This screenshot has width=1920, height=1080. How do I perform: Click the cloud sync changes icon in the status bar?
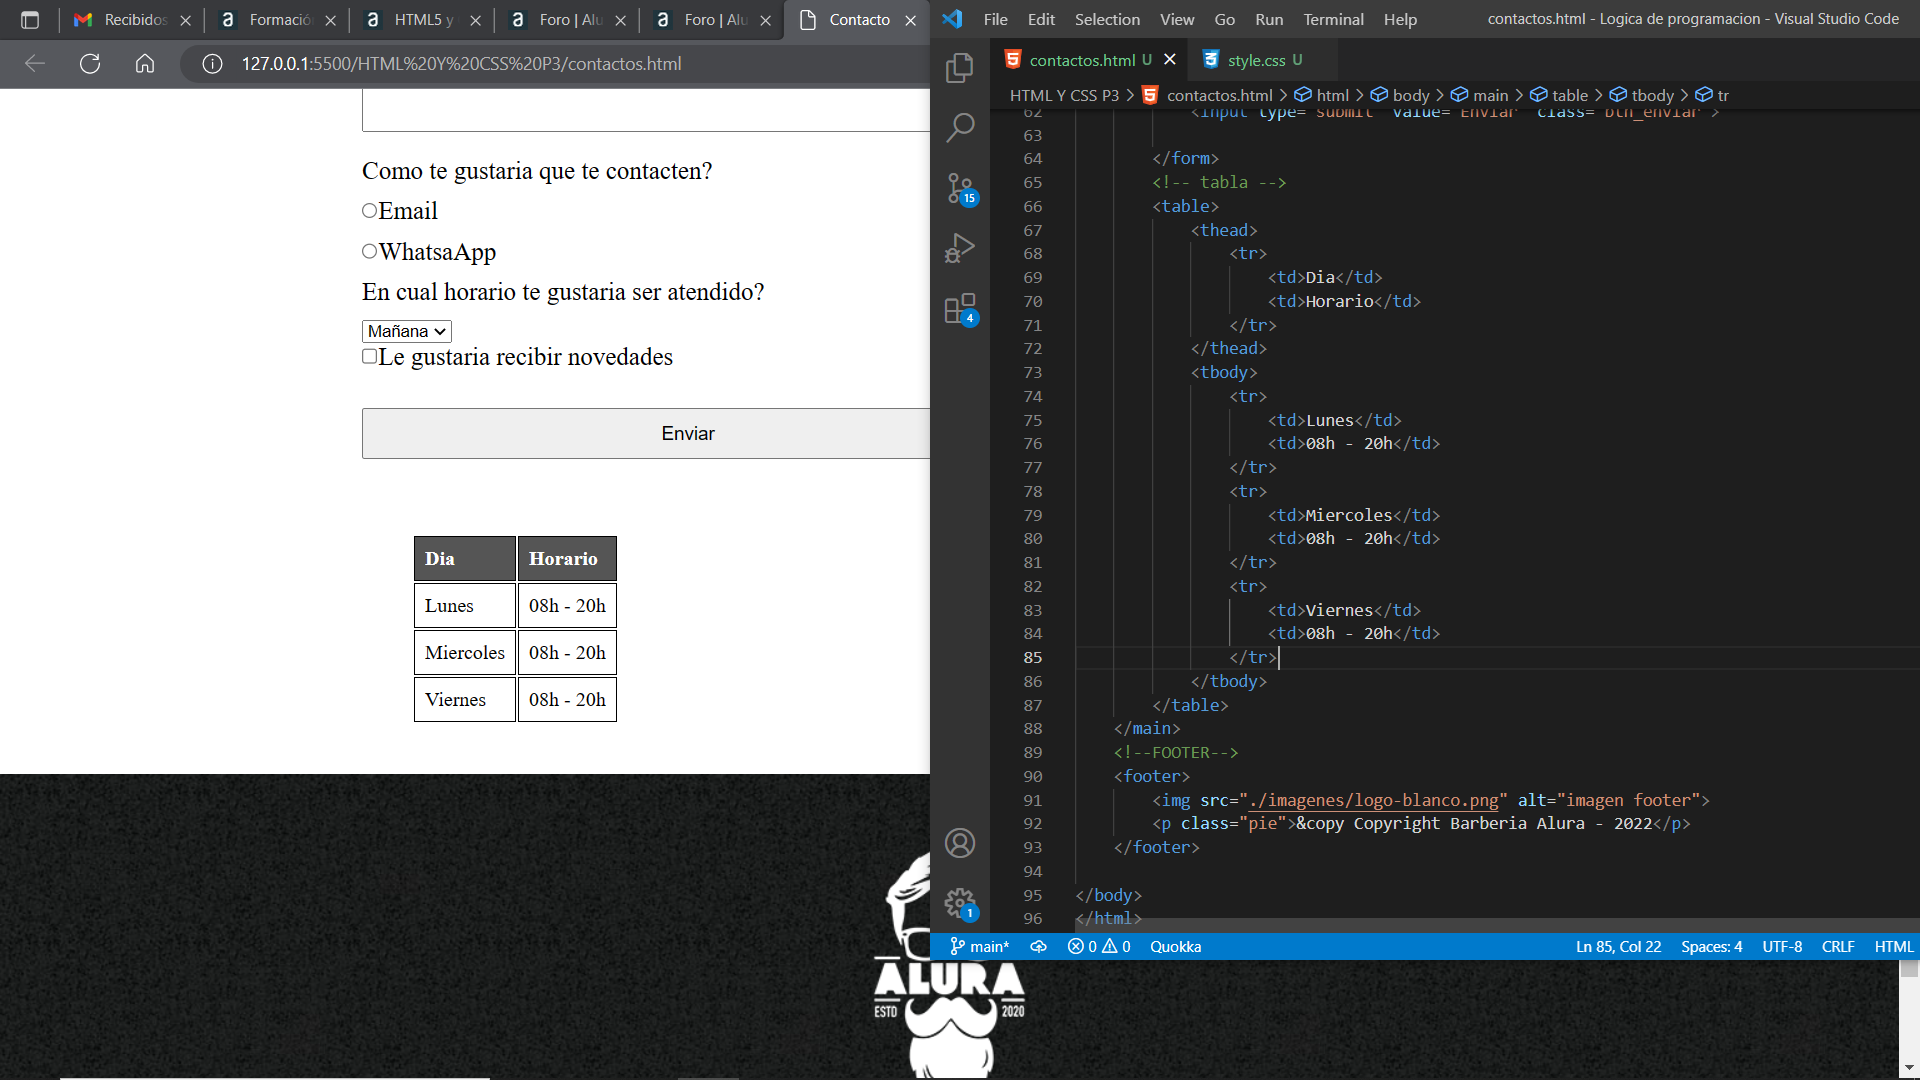(1039, 946)
